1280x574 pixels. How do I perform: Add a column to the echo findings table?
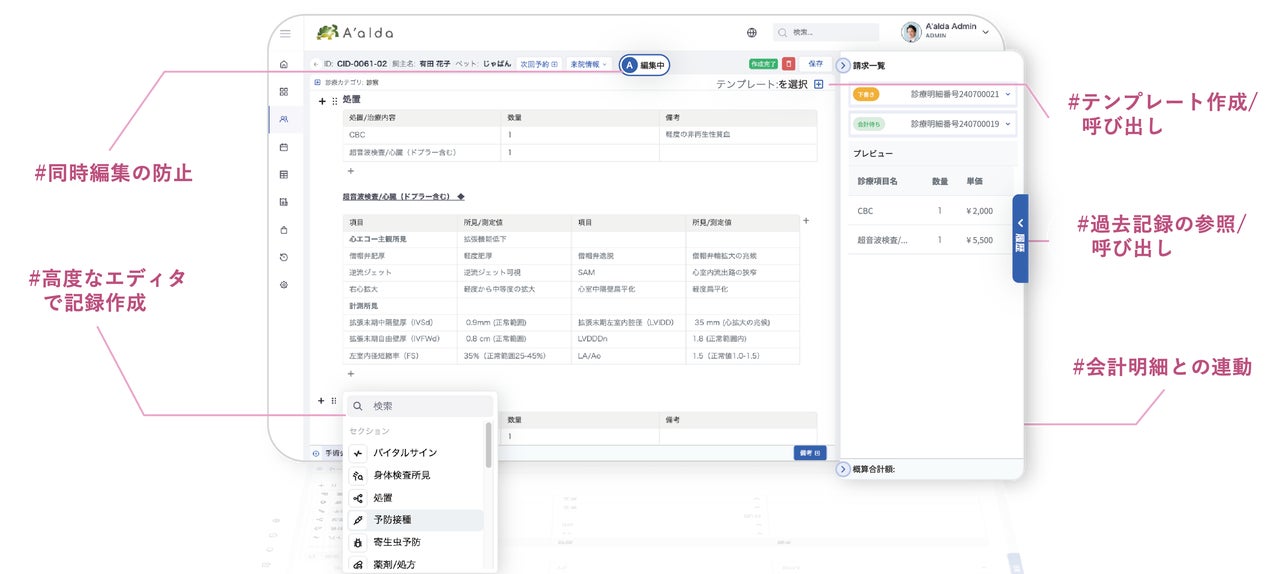[806, 221]
